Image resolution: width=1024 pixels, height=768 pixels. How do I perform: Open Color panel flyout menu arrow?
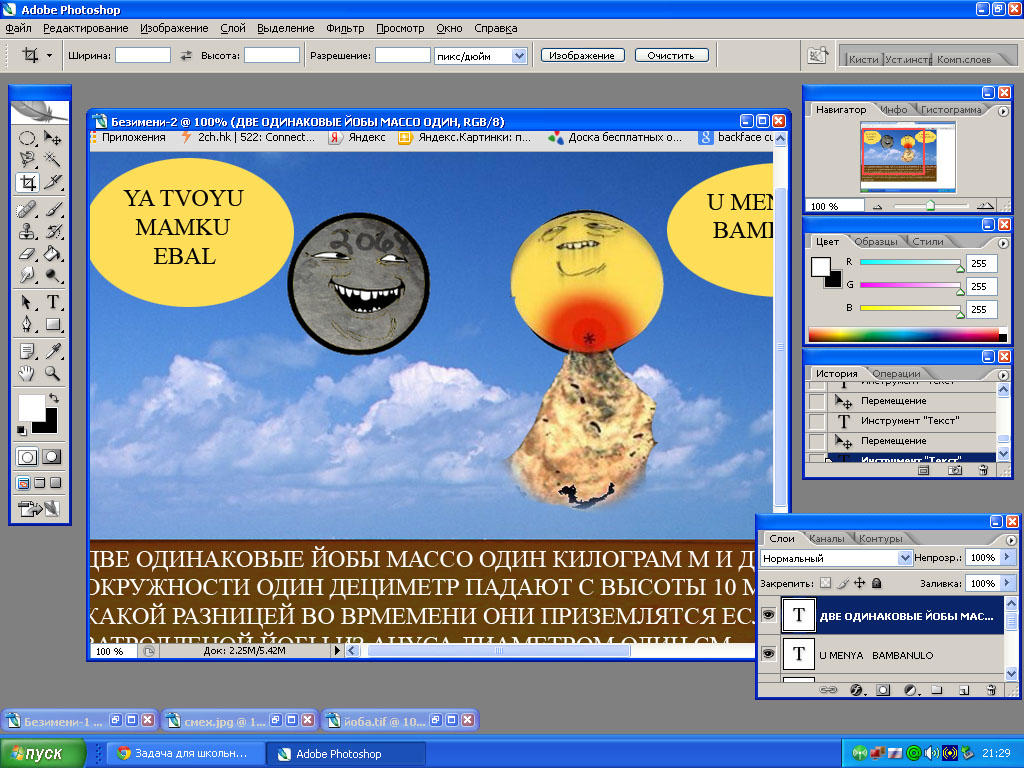[x=1003, y=243]
